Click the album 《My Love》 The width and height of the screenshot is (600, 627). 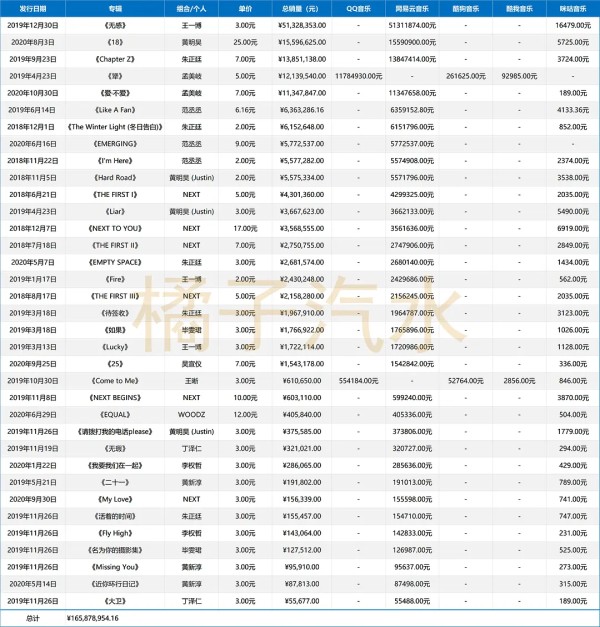coord(115,499)
